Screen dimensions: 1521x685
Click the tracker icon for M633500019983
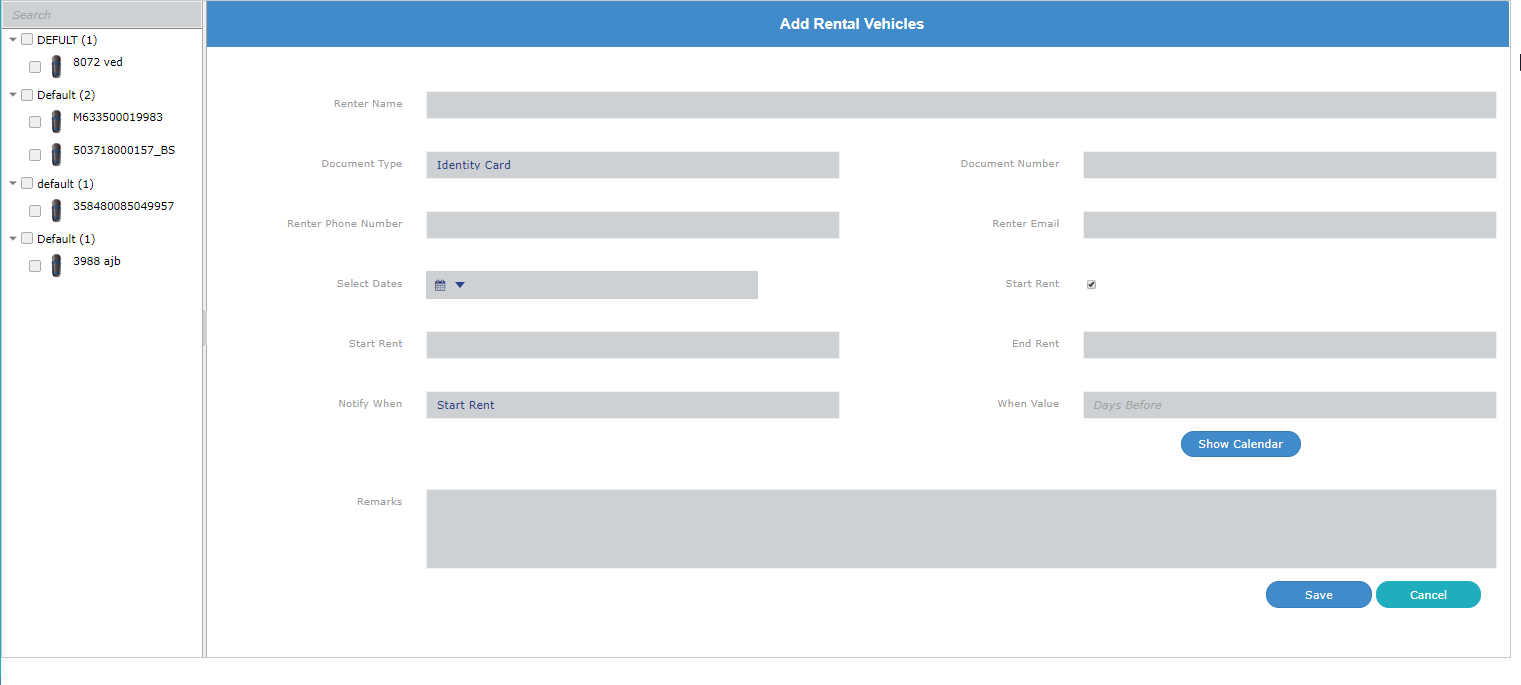coord(57,122)
